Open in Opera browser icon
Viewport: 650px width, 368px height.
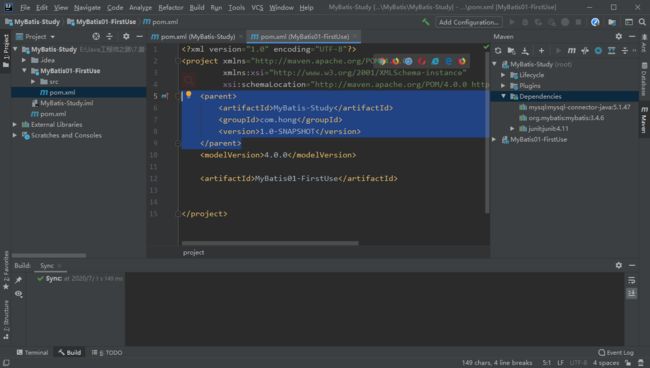[x=422, y=61]
